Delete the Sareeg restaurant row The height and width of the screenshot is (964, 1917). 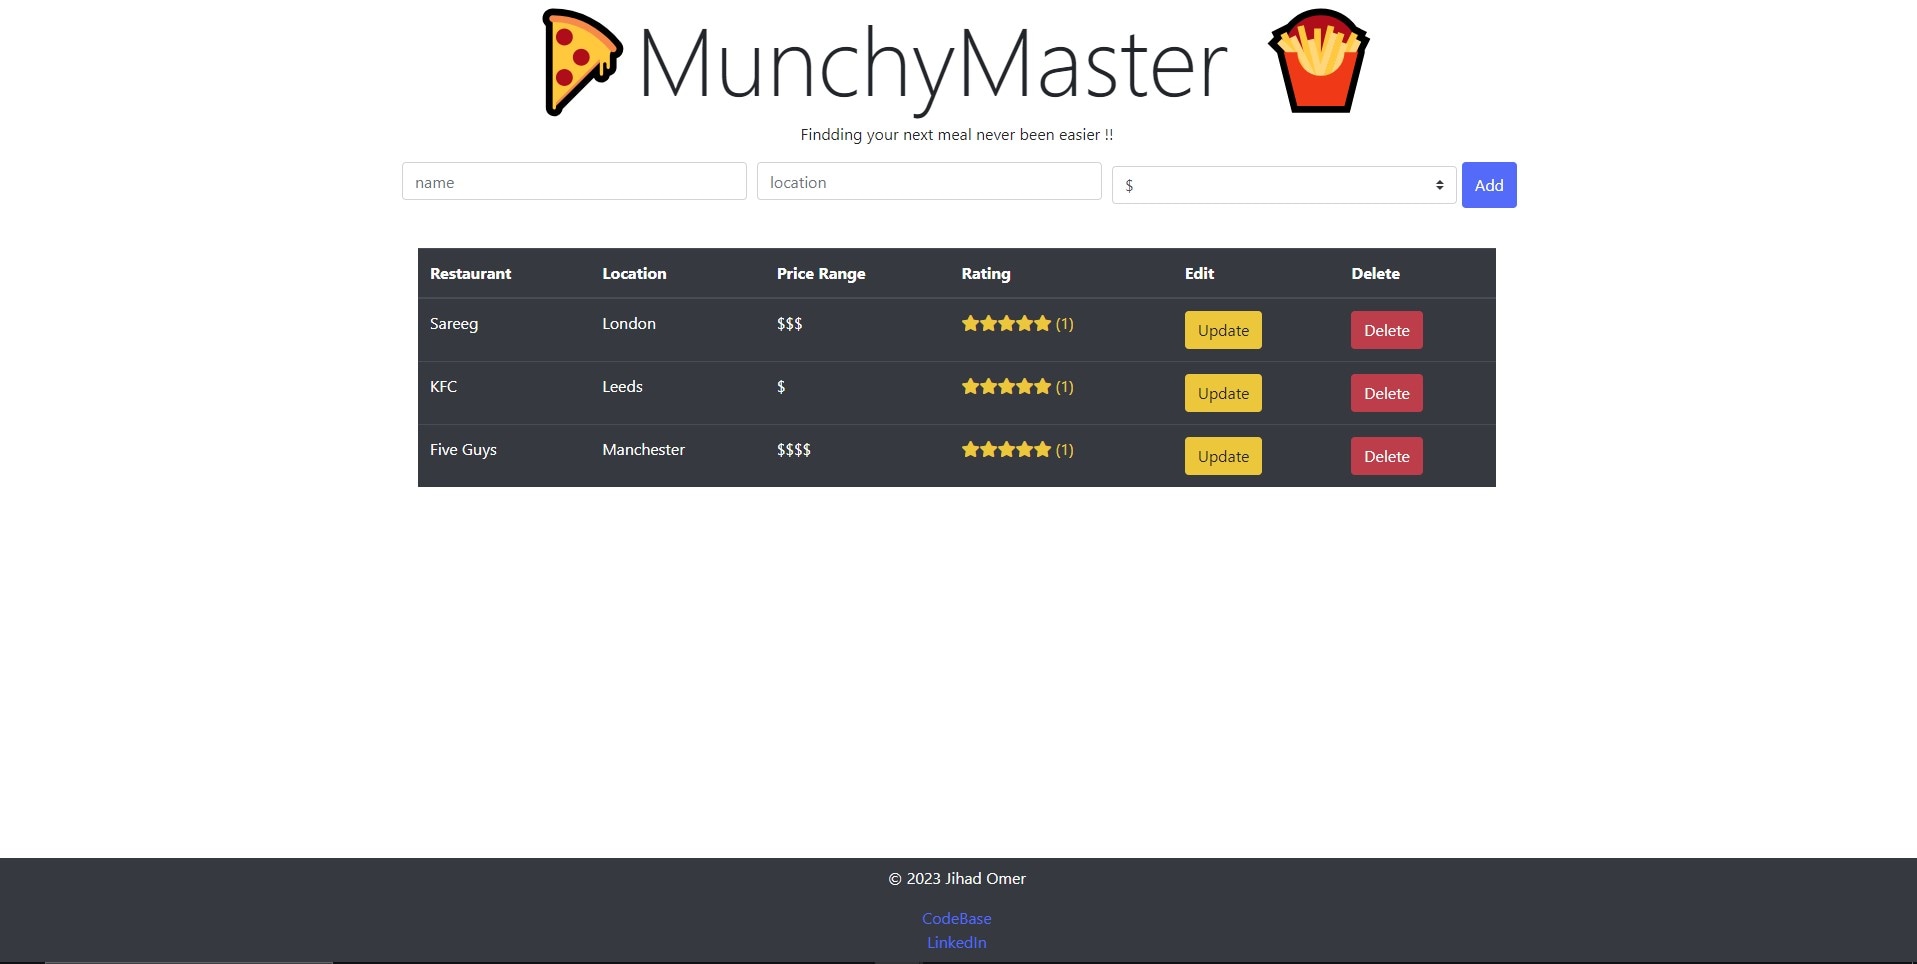(x=1386, y=331)
